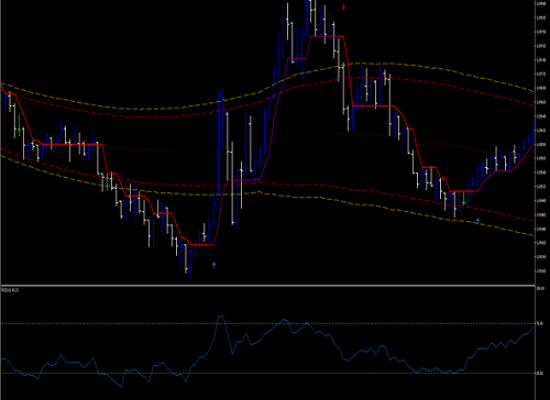Select the green marker bar near the right-side low
This screenshot has height=400, width=550.
coord(464,199)
